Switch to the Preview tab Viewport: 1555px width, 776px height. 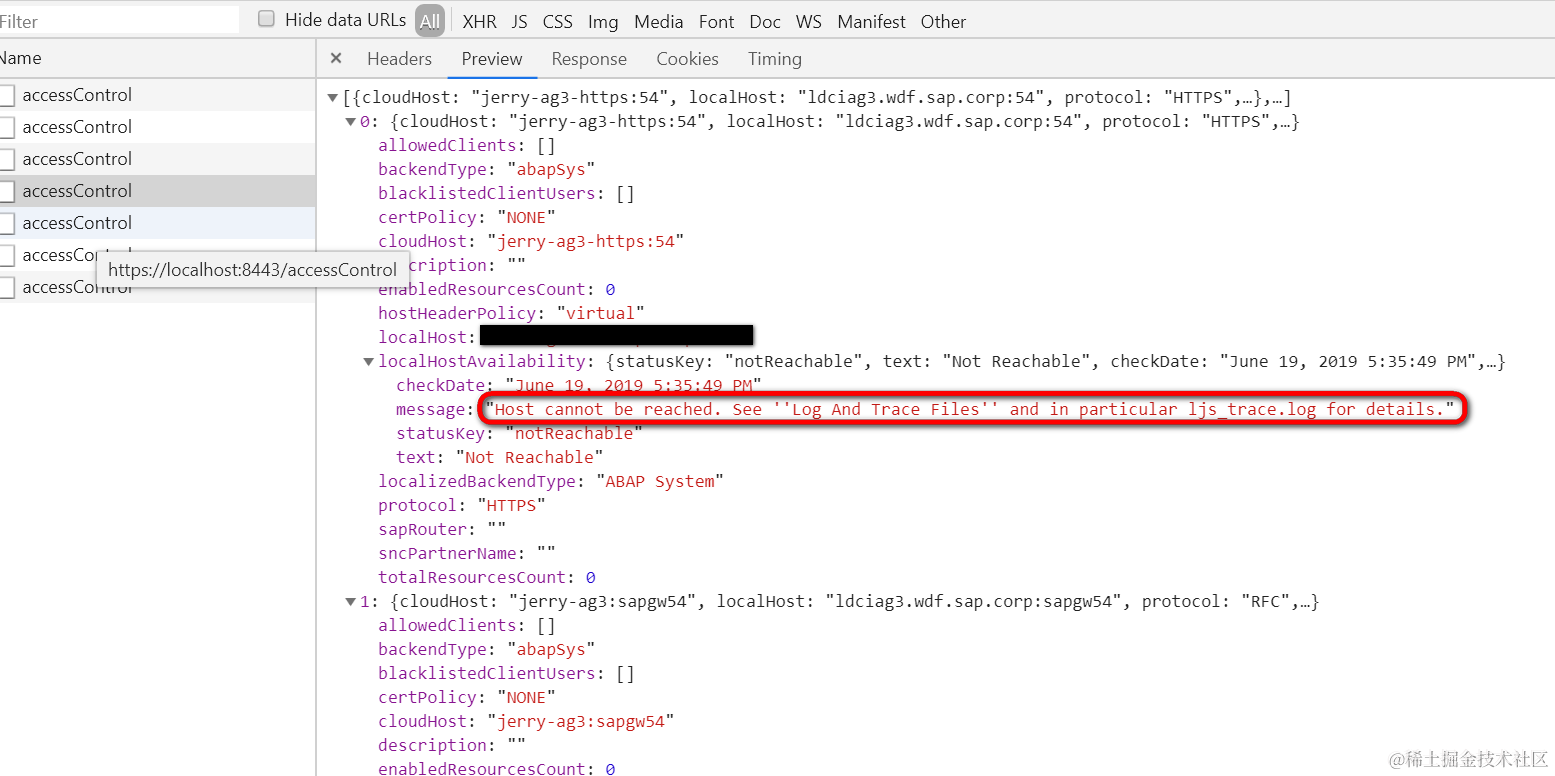pos(492,59)
